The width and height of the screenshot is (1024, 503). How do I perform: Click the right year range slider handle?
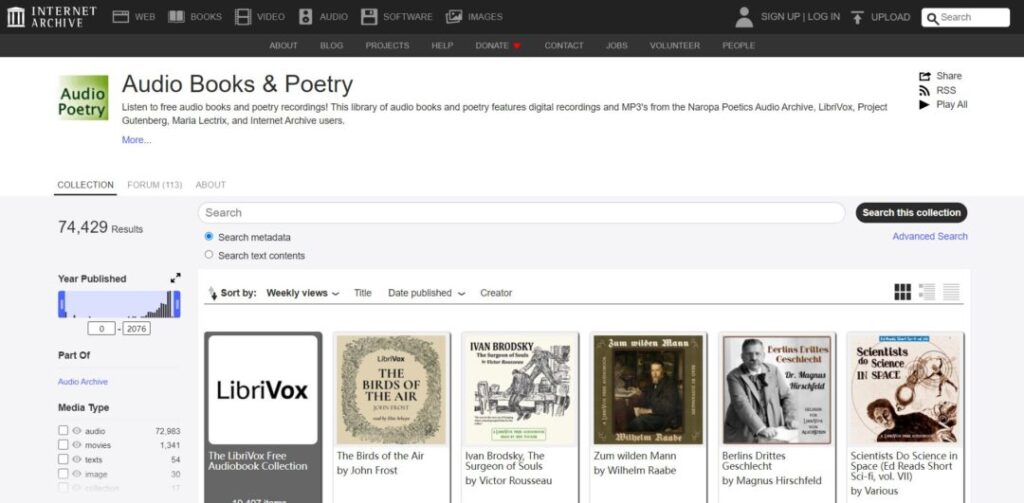click(176, 304)
